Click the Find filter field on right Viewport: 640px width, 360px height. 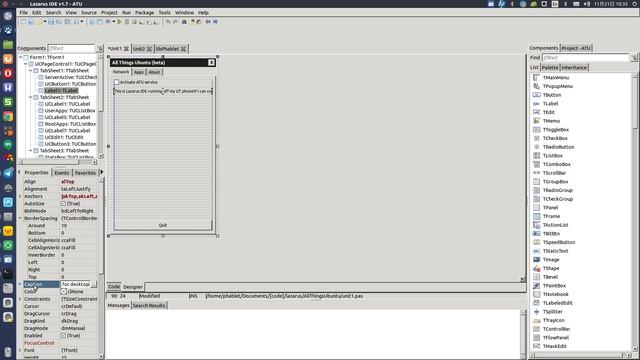point(586,58)
